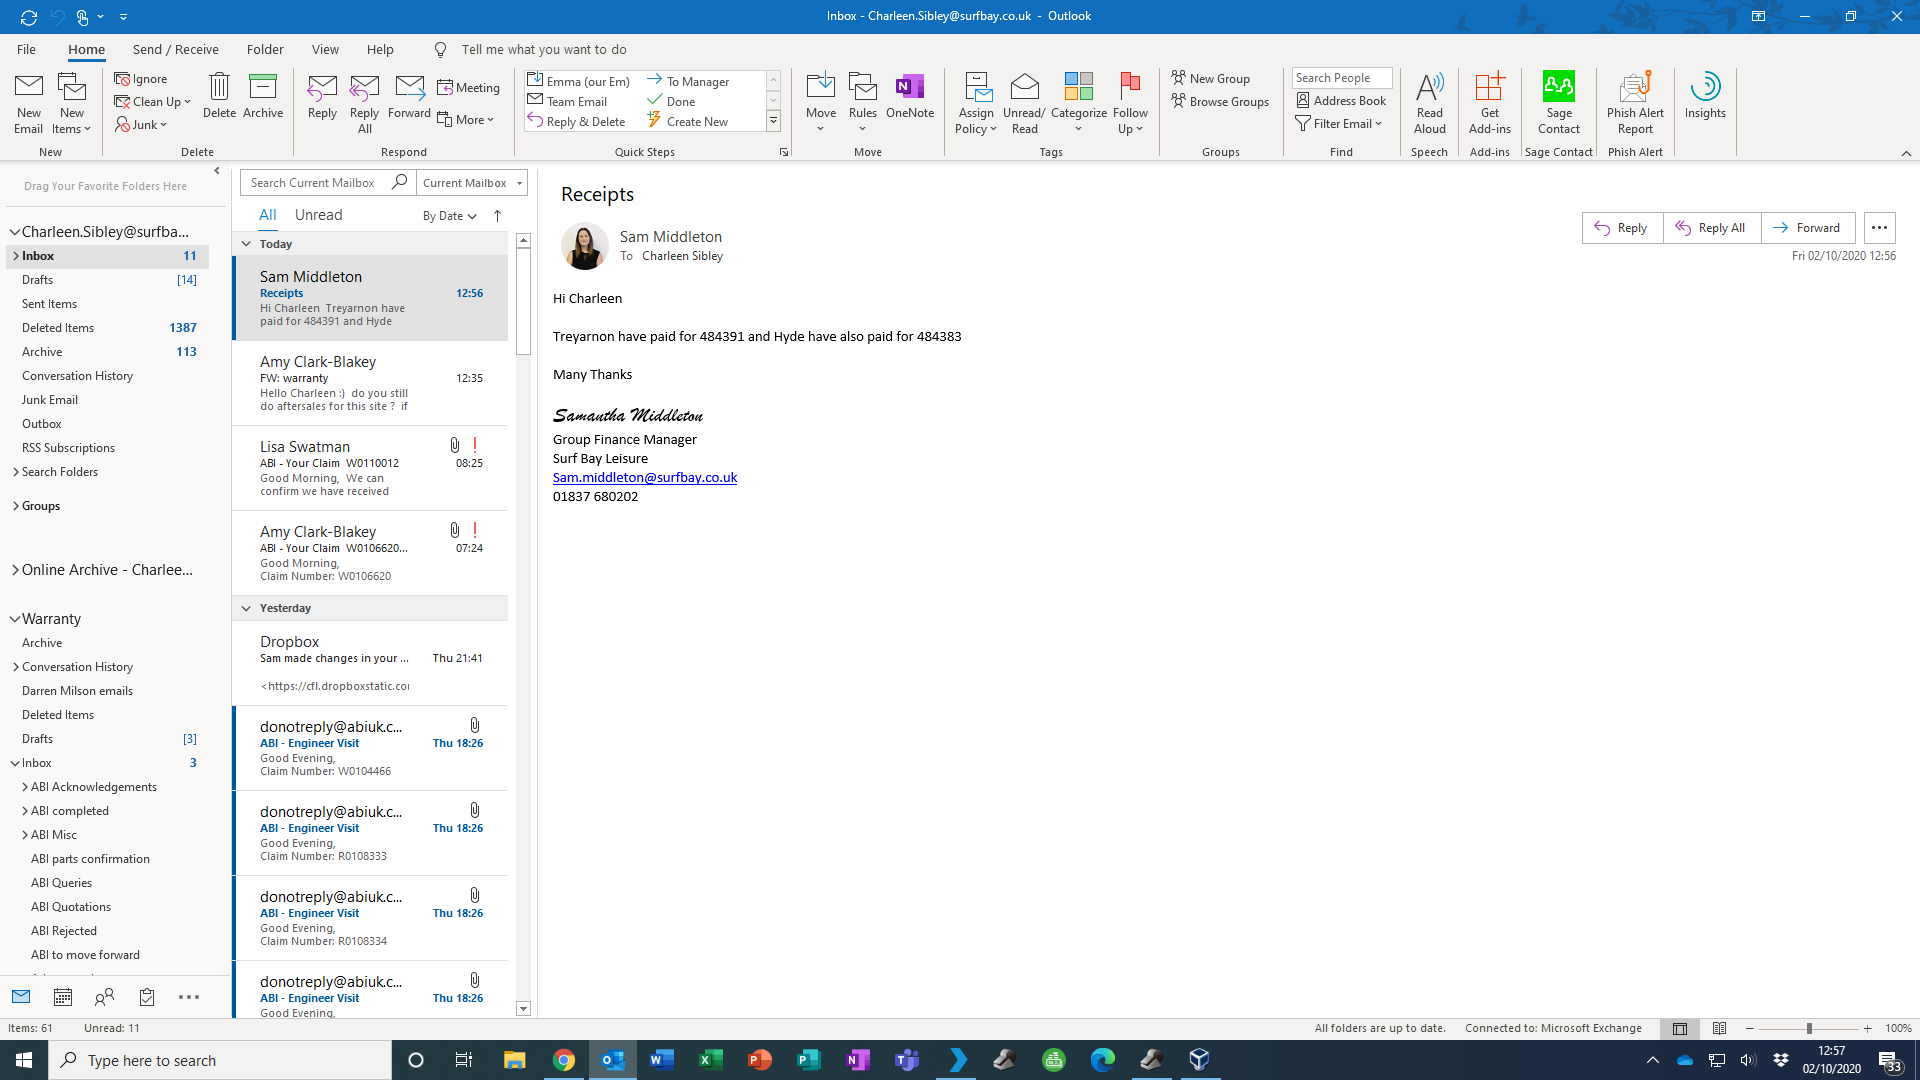The height and width of the screenshot is (1080, 1920).
Task: Toggle the sort order arrow in the message list
Action: pyautogui.click(x=497, y=216)
